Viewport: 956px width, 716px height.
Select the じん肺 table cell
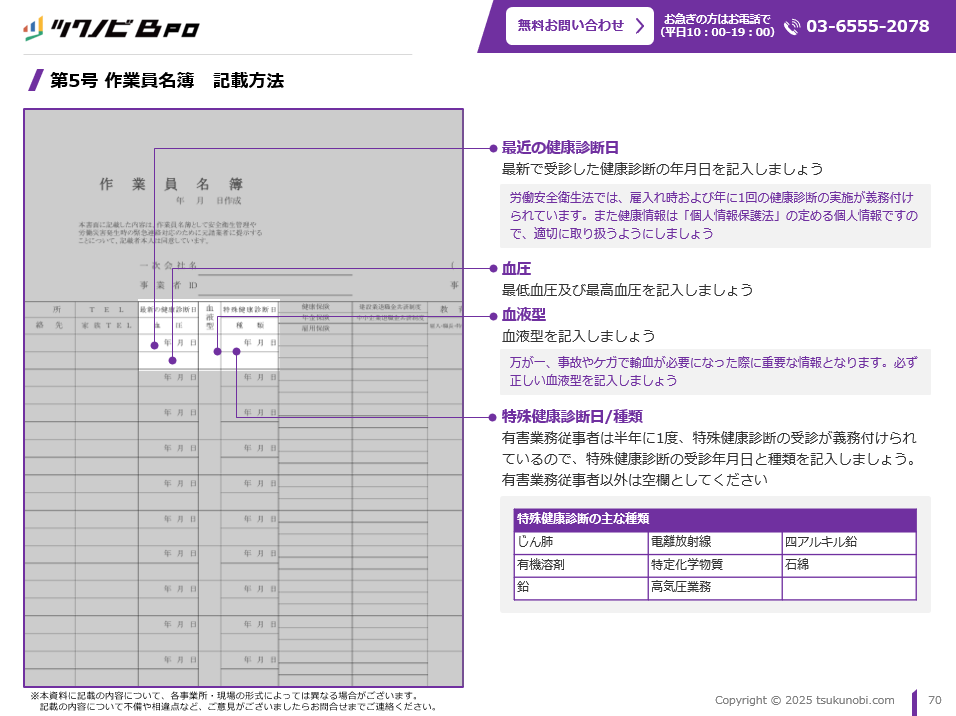(581, 542)
